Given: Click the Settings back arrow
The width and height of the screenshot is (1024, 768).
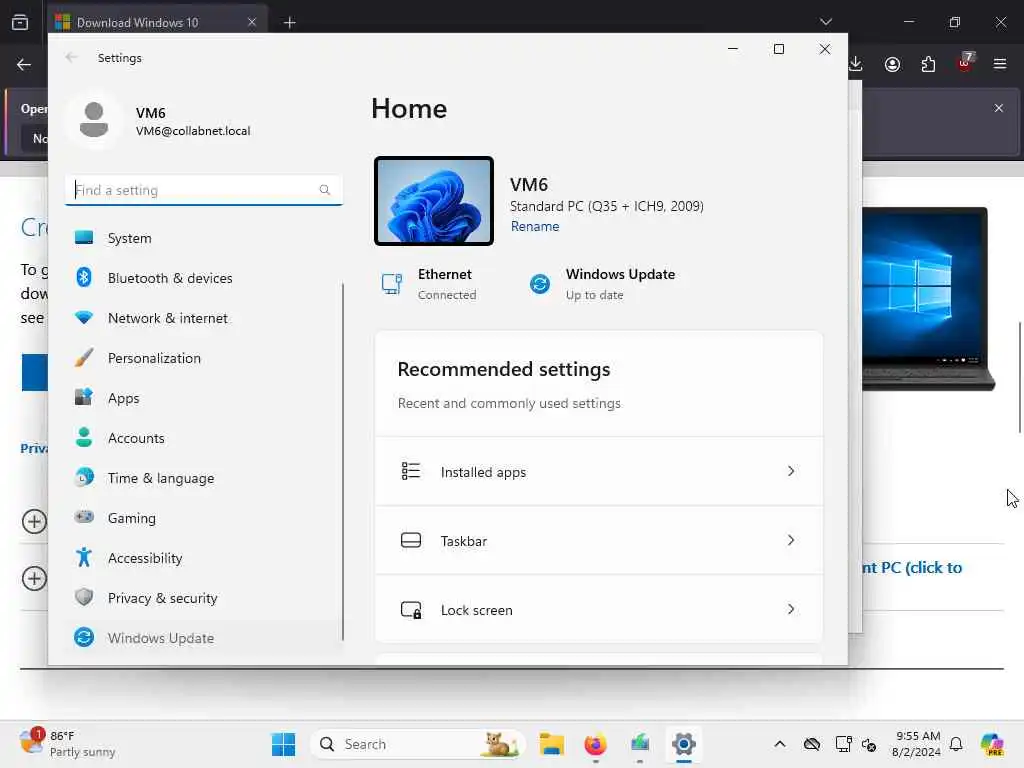Looking at the screenshot, I should (71, 57).
